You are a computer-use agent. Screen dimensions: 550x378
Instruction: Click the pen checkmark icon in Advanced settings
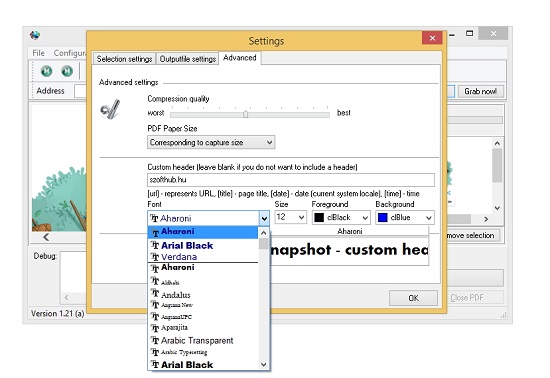tap(110, 109)
